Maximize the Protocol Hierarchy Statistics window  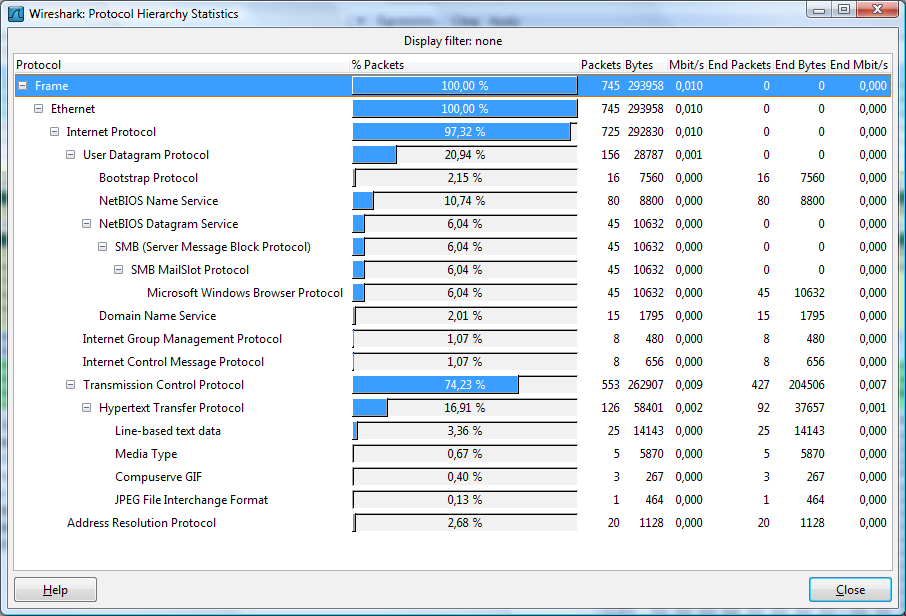coord(844,10)
